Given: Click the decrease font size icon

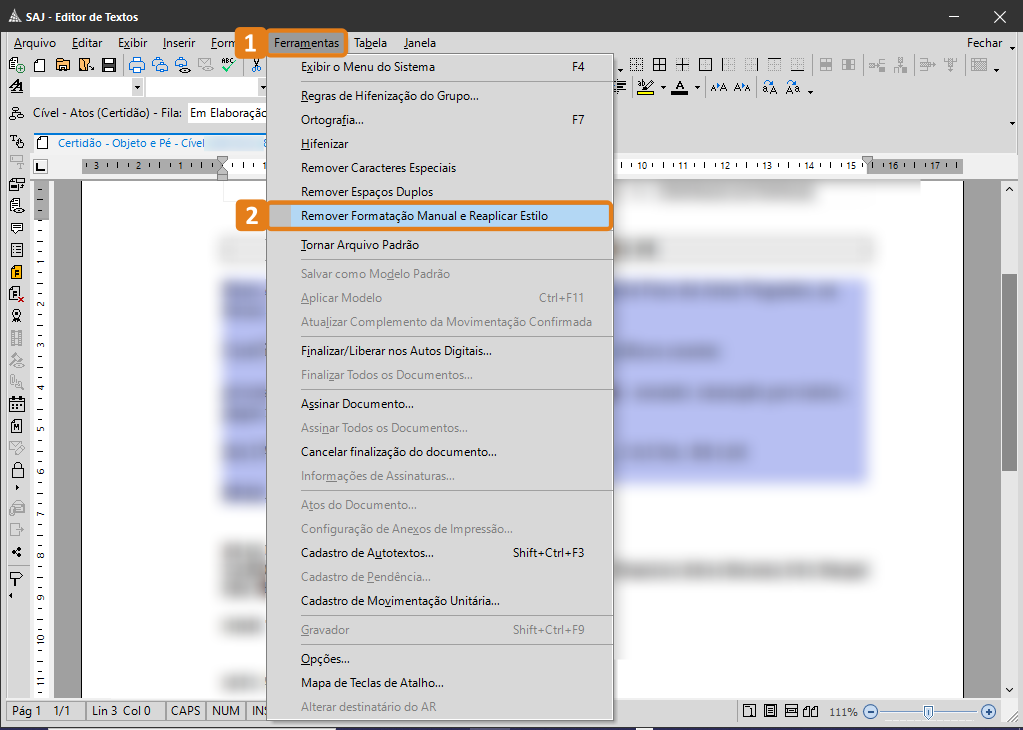Looking at the screenshot, I should point(742,87).
